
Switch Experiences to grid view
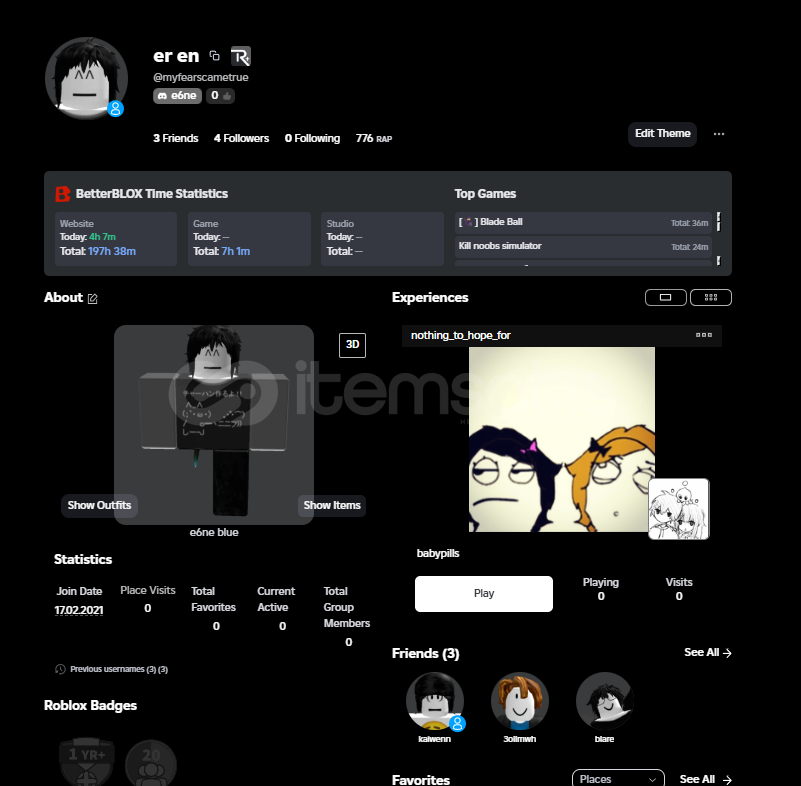(711, 298)
